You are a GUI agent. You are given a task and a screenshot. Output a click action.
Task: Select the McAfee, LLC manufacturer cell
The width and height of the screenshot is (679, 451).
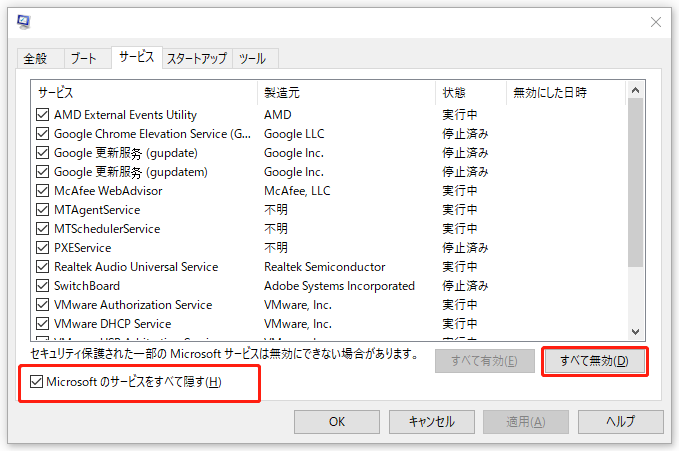pos(297,191)
